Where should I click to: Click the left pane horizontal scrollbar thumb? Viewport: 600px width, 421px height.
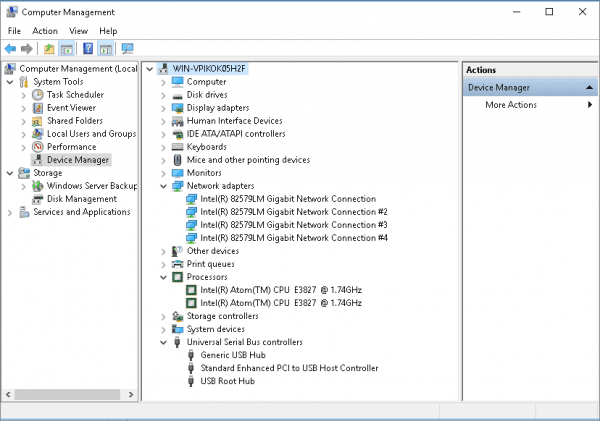67,394
